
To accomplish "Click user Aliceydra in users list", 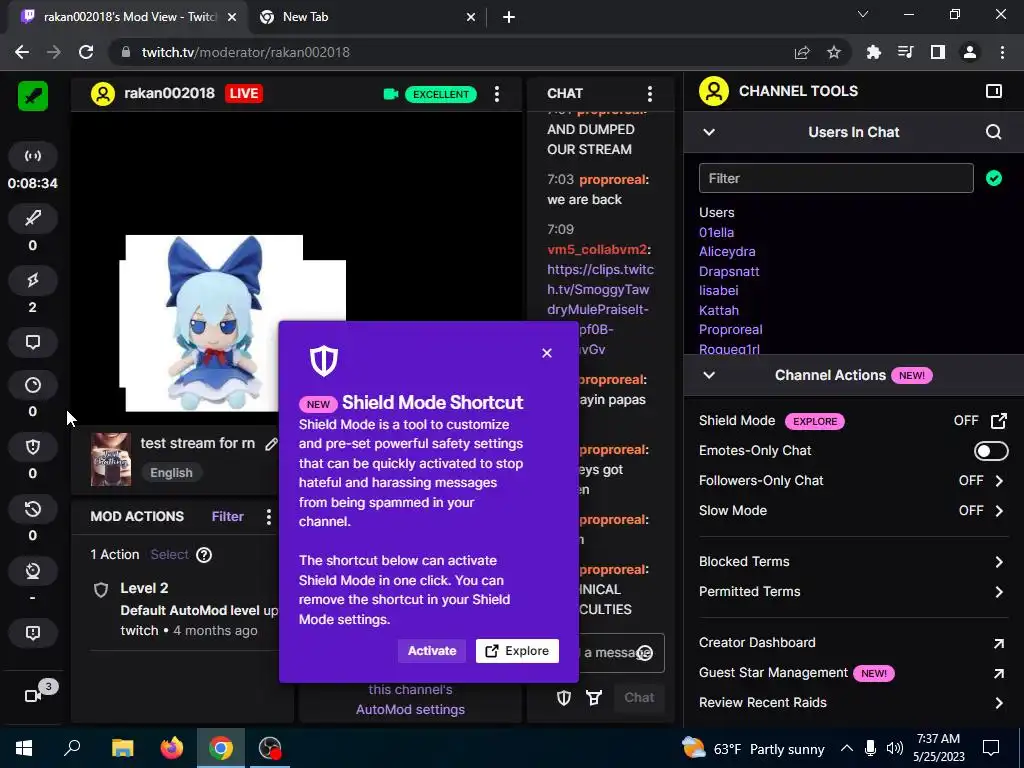I will pyautogui.click(x=727, y=252).
